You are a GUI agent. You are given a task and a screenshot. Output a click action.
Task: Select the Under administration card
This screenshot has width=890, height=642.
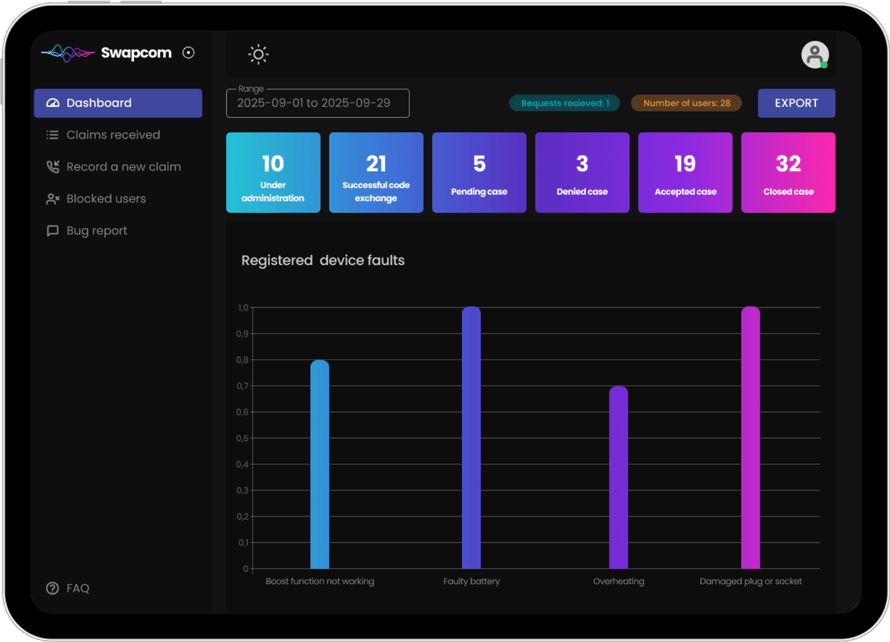tap(273, 173)
